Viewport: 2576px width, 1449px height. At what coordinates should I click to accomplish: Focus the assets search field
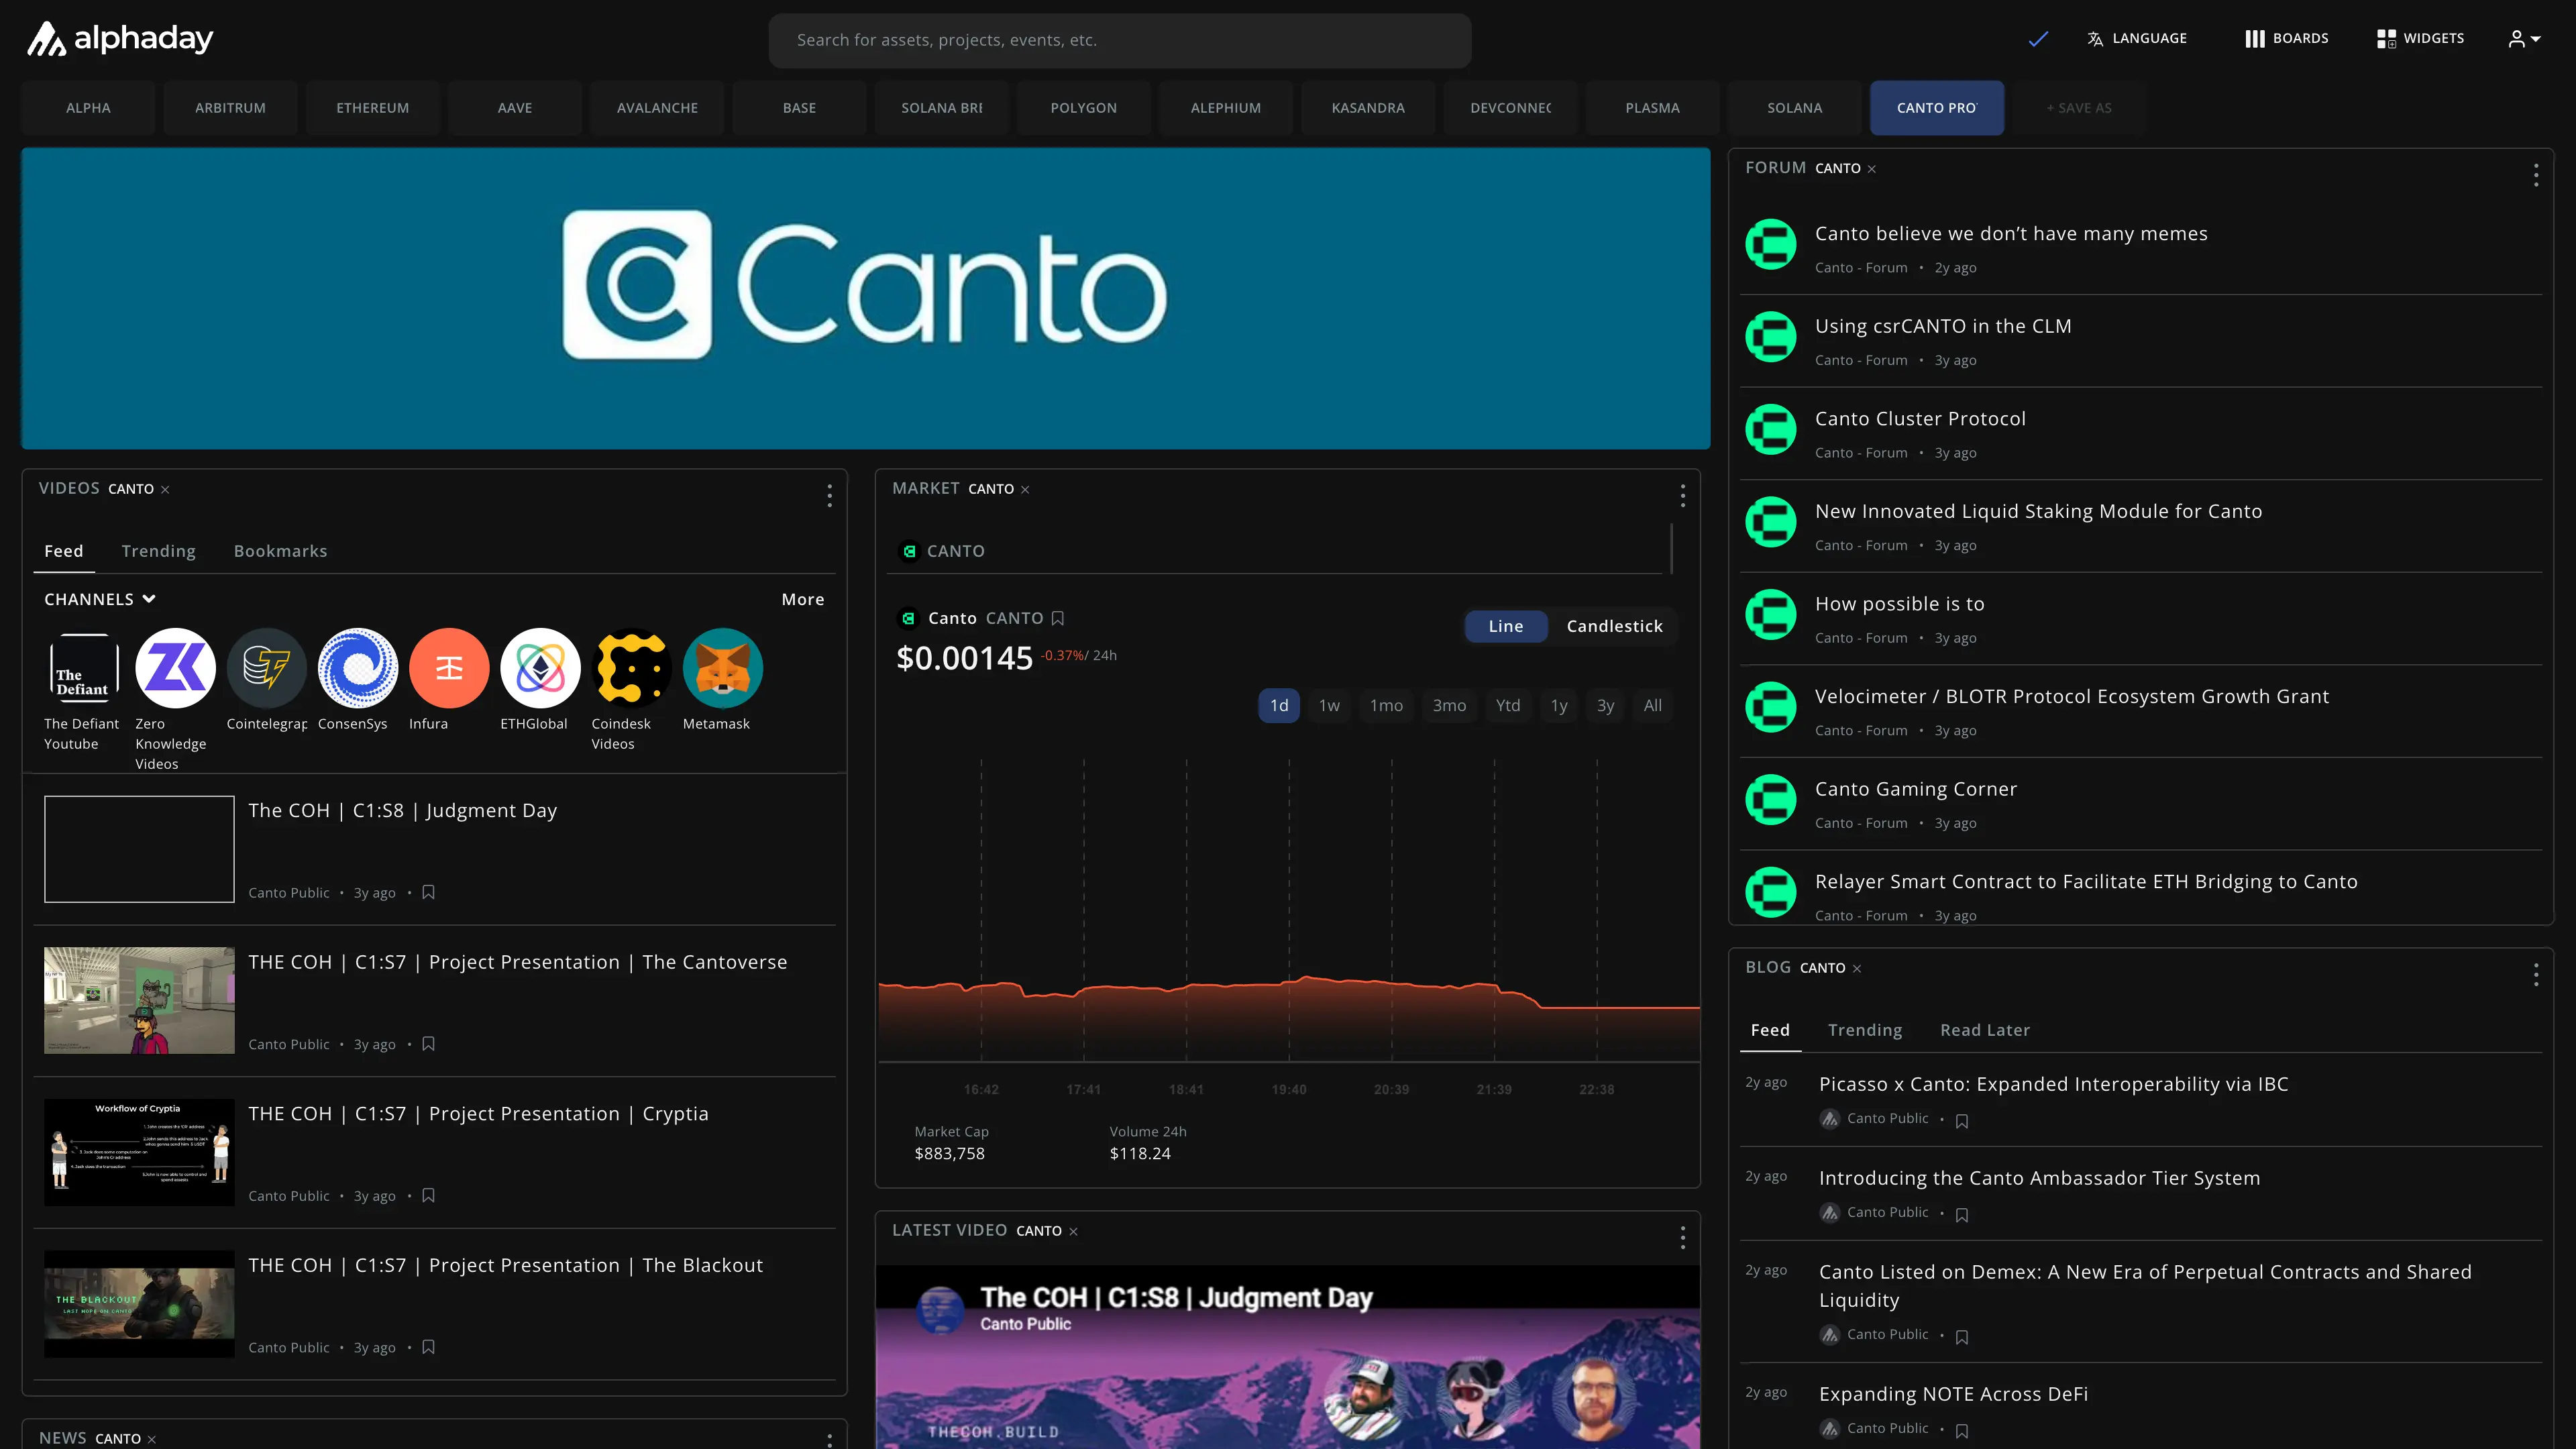[1120, 40]
